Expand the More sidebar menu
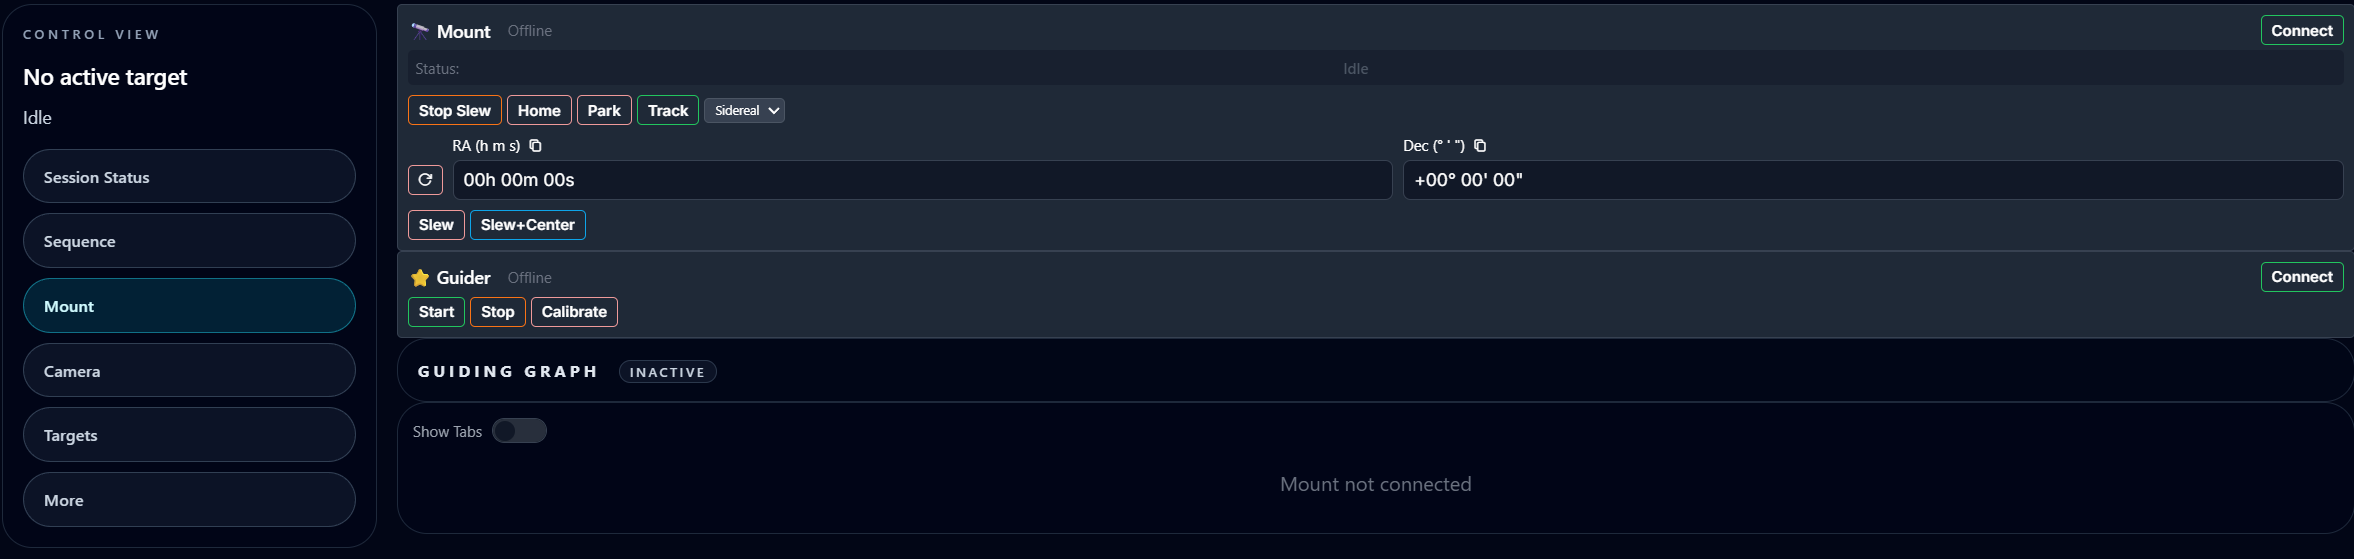 pyautogui.click(x=189, y=500)
